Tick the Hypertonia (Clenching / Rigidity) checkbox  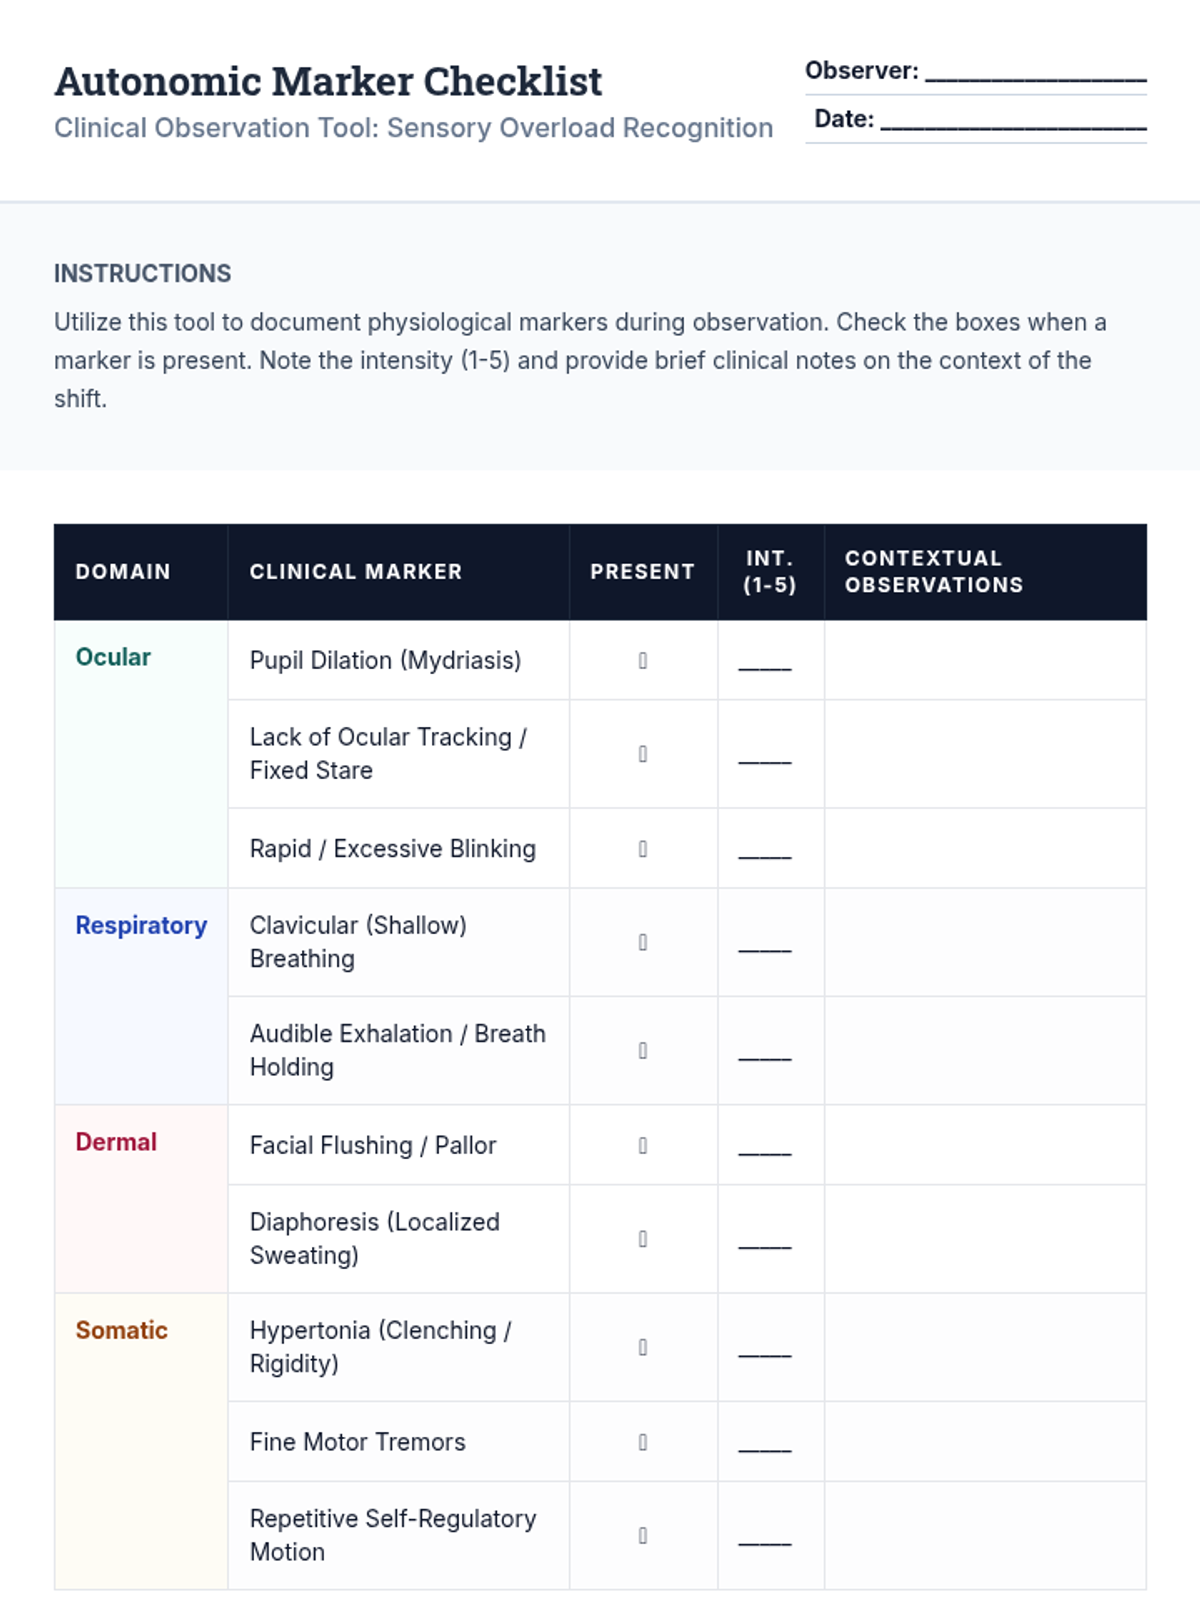click(x=643, y=1347)
